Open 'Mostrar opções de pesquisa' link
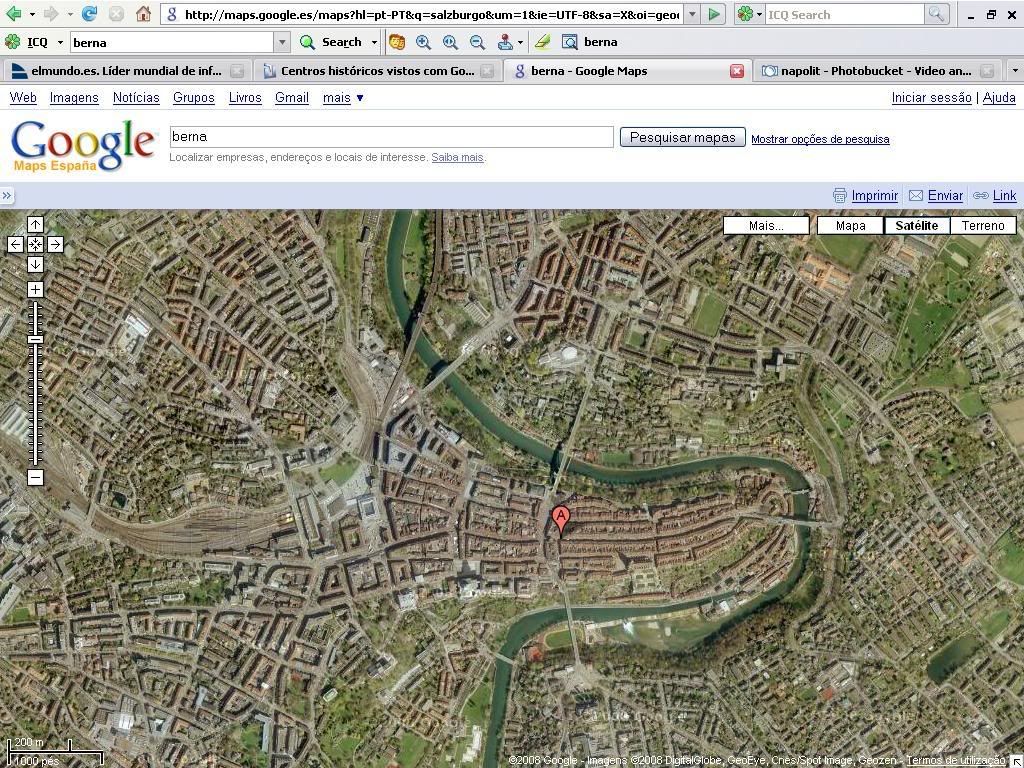The image size is (1024, 768). [x=820, y=139]
